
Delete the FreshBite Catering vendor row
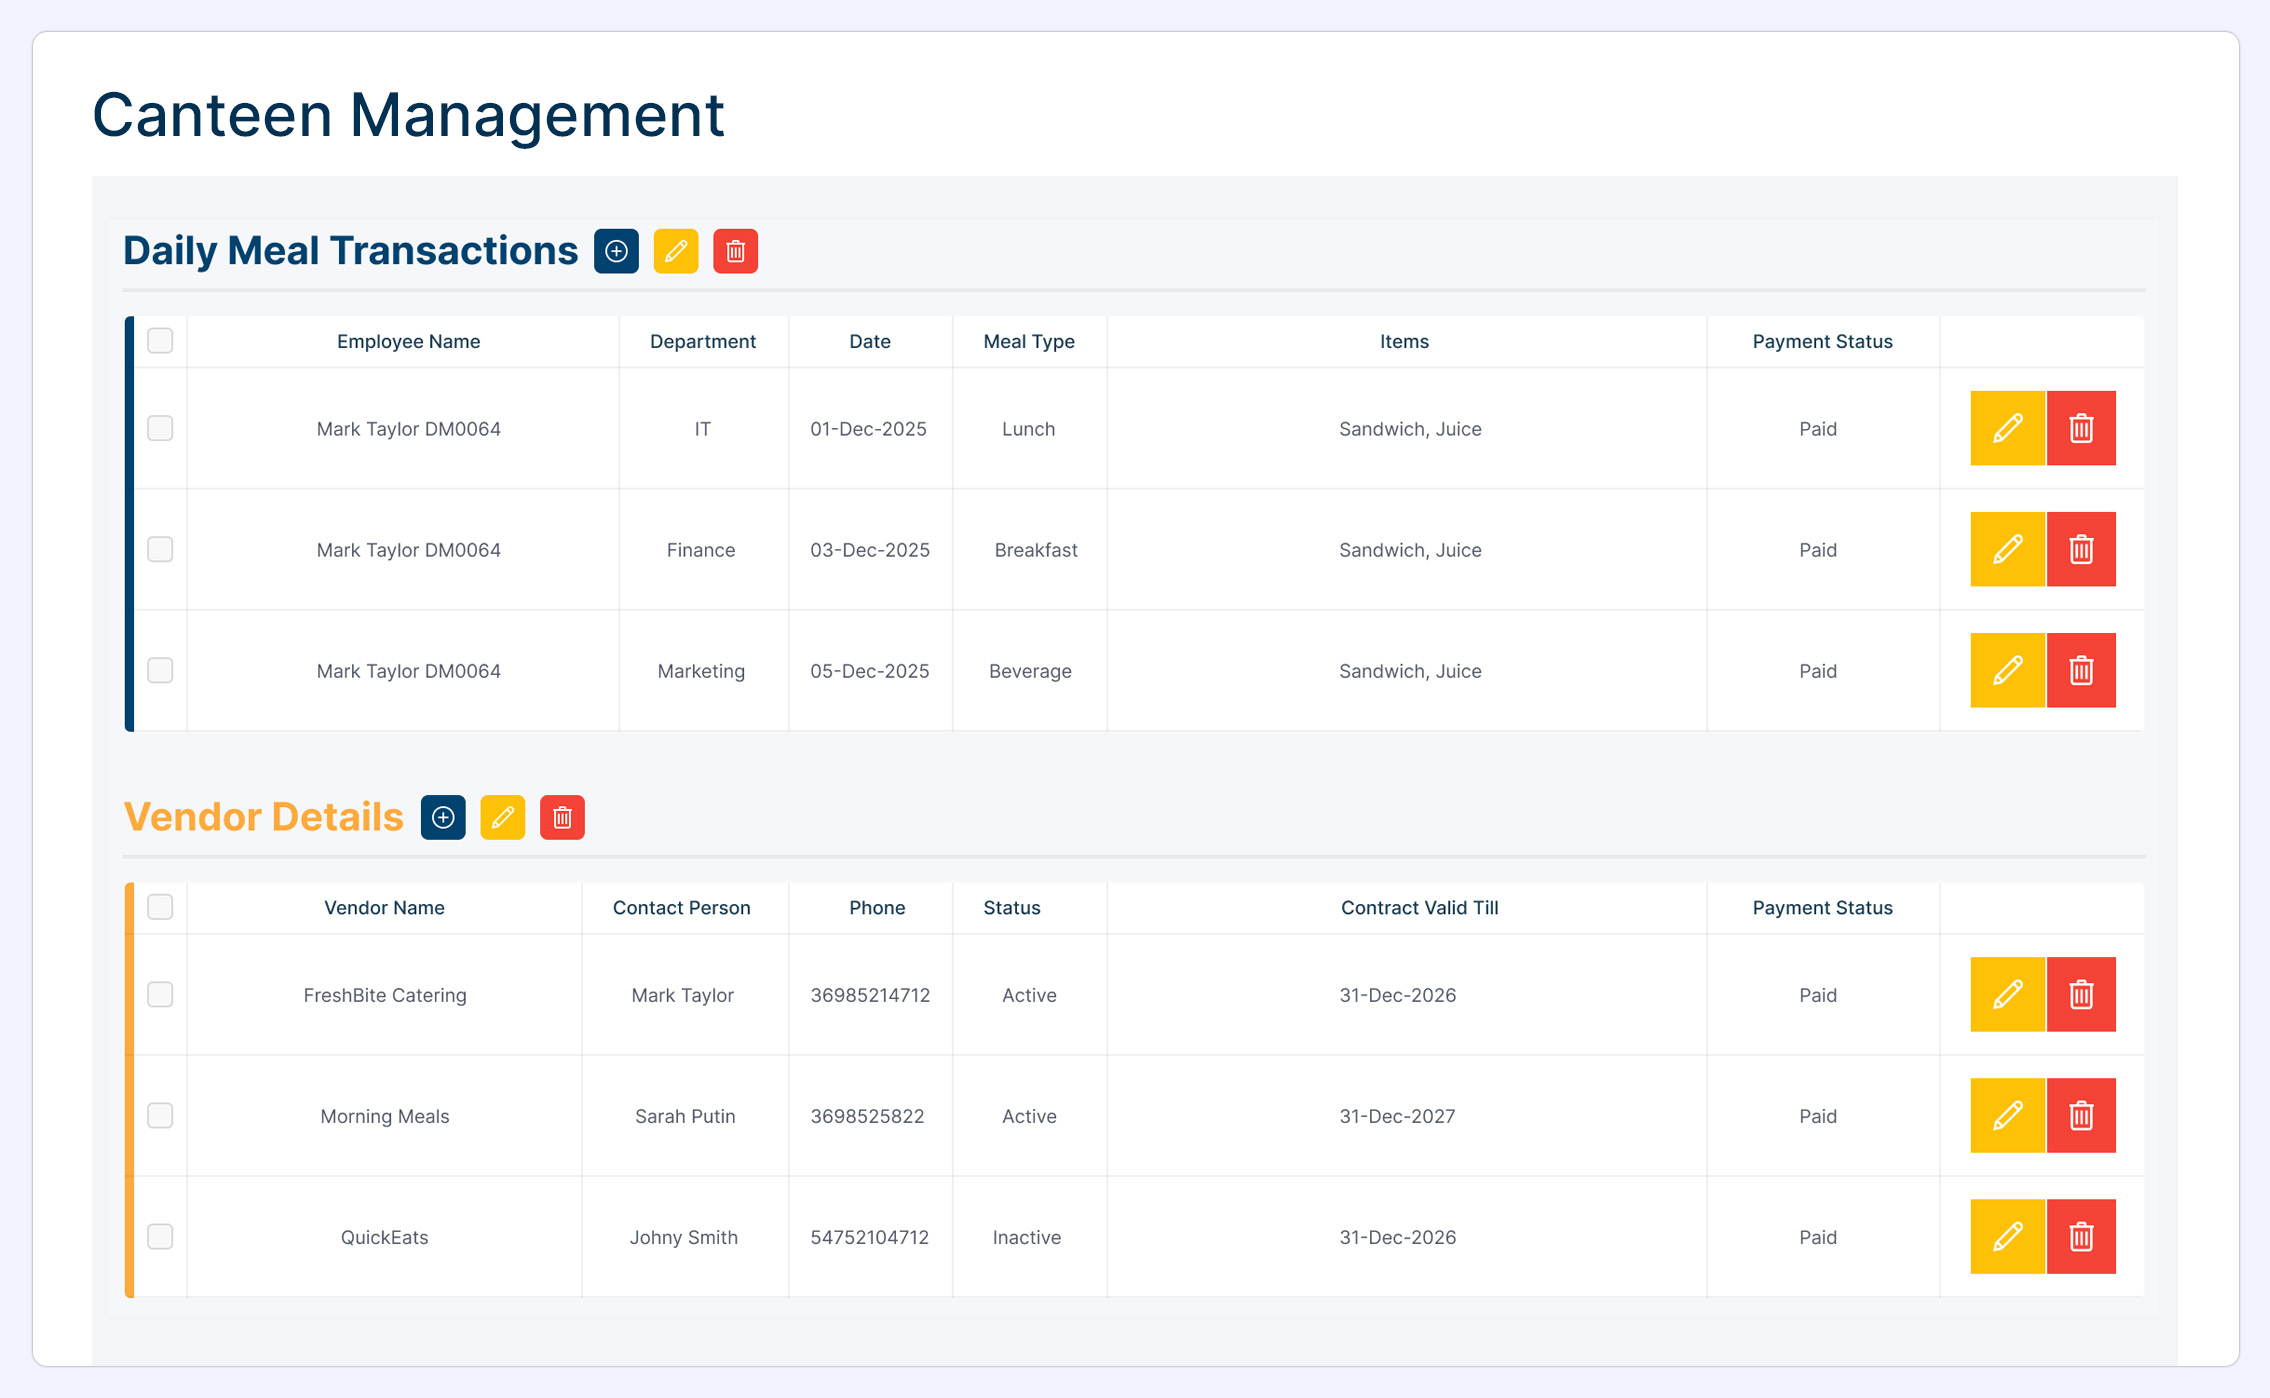pyautogui.click(x=2081, y=994)
